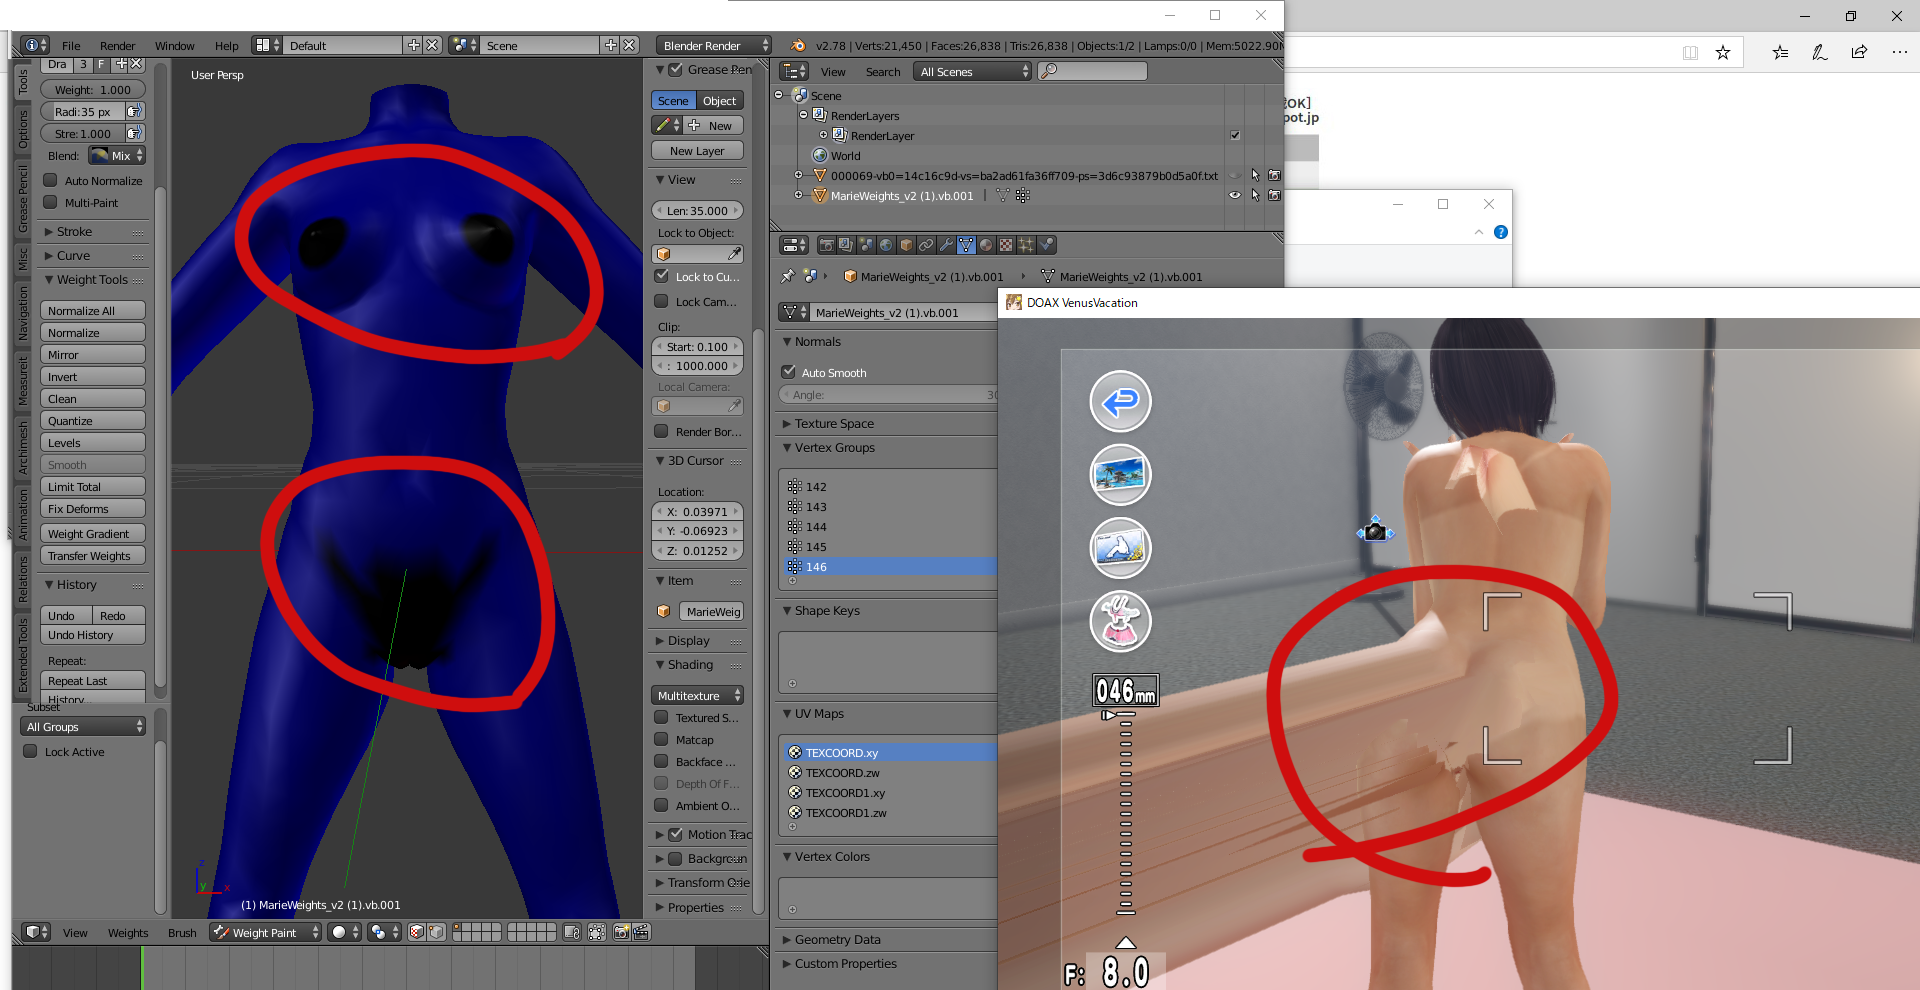Open All Groups subset dropdown
Viewport: 1920px width, 990px height.
[x=83, y=726]
